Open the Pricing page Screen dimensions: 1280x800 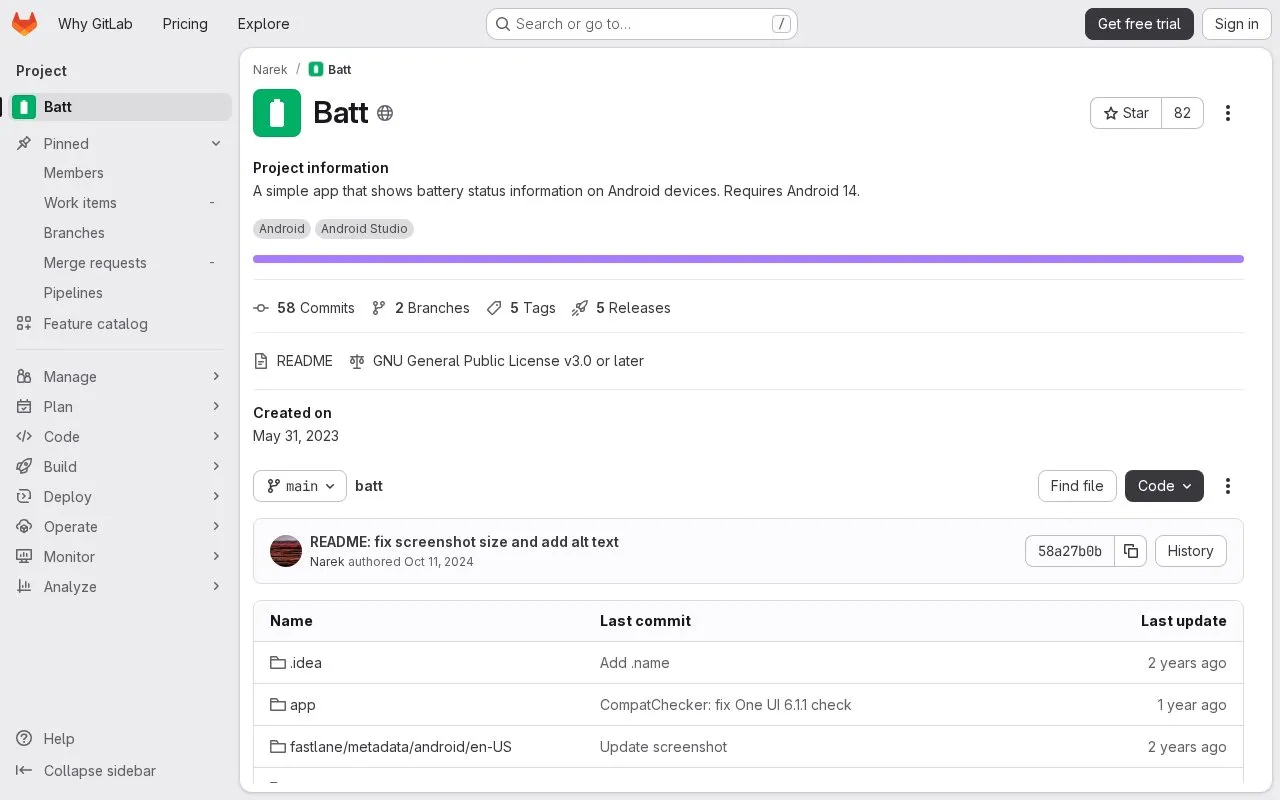185,24
